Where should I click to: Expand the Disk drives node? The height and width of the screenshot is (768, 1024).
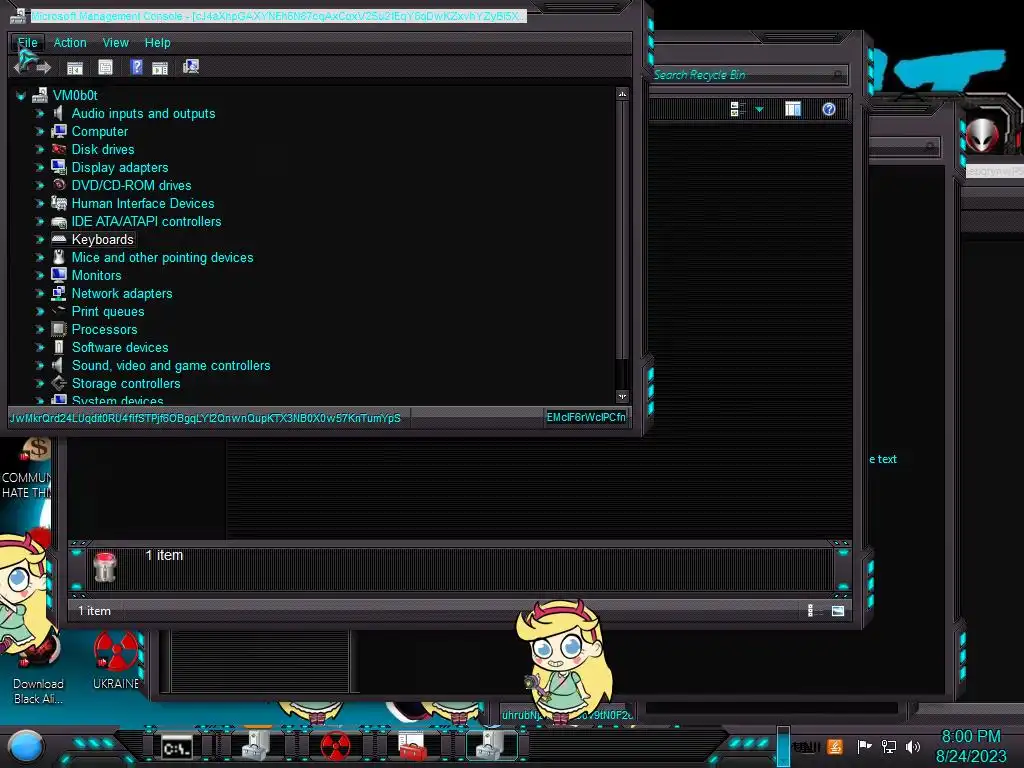tap(39, 150)
